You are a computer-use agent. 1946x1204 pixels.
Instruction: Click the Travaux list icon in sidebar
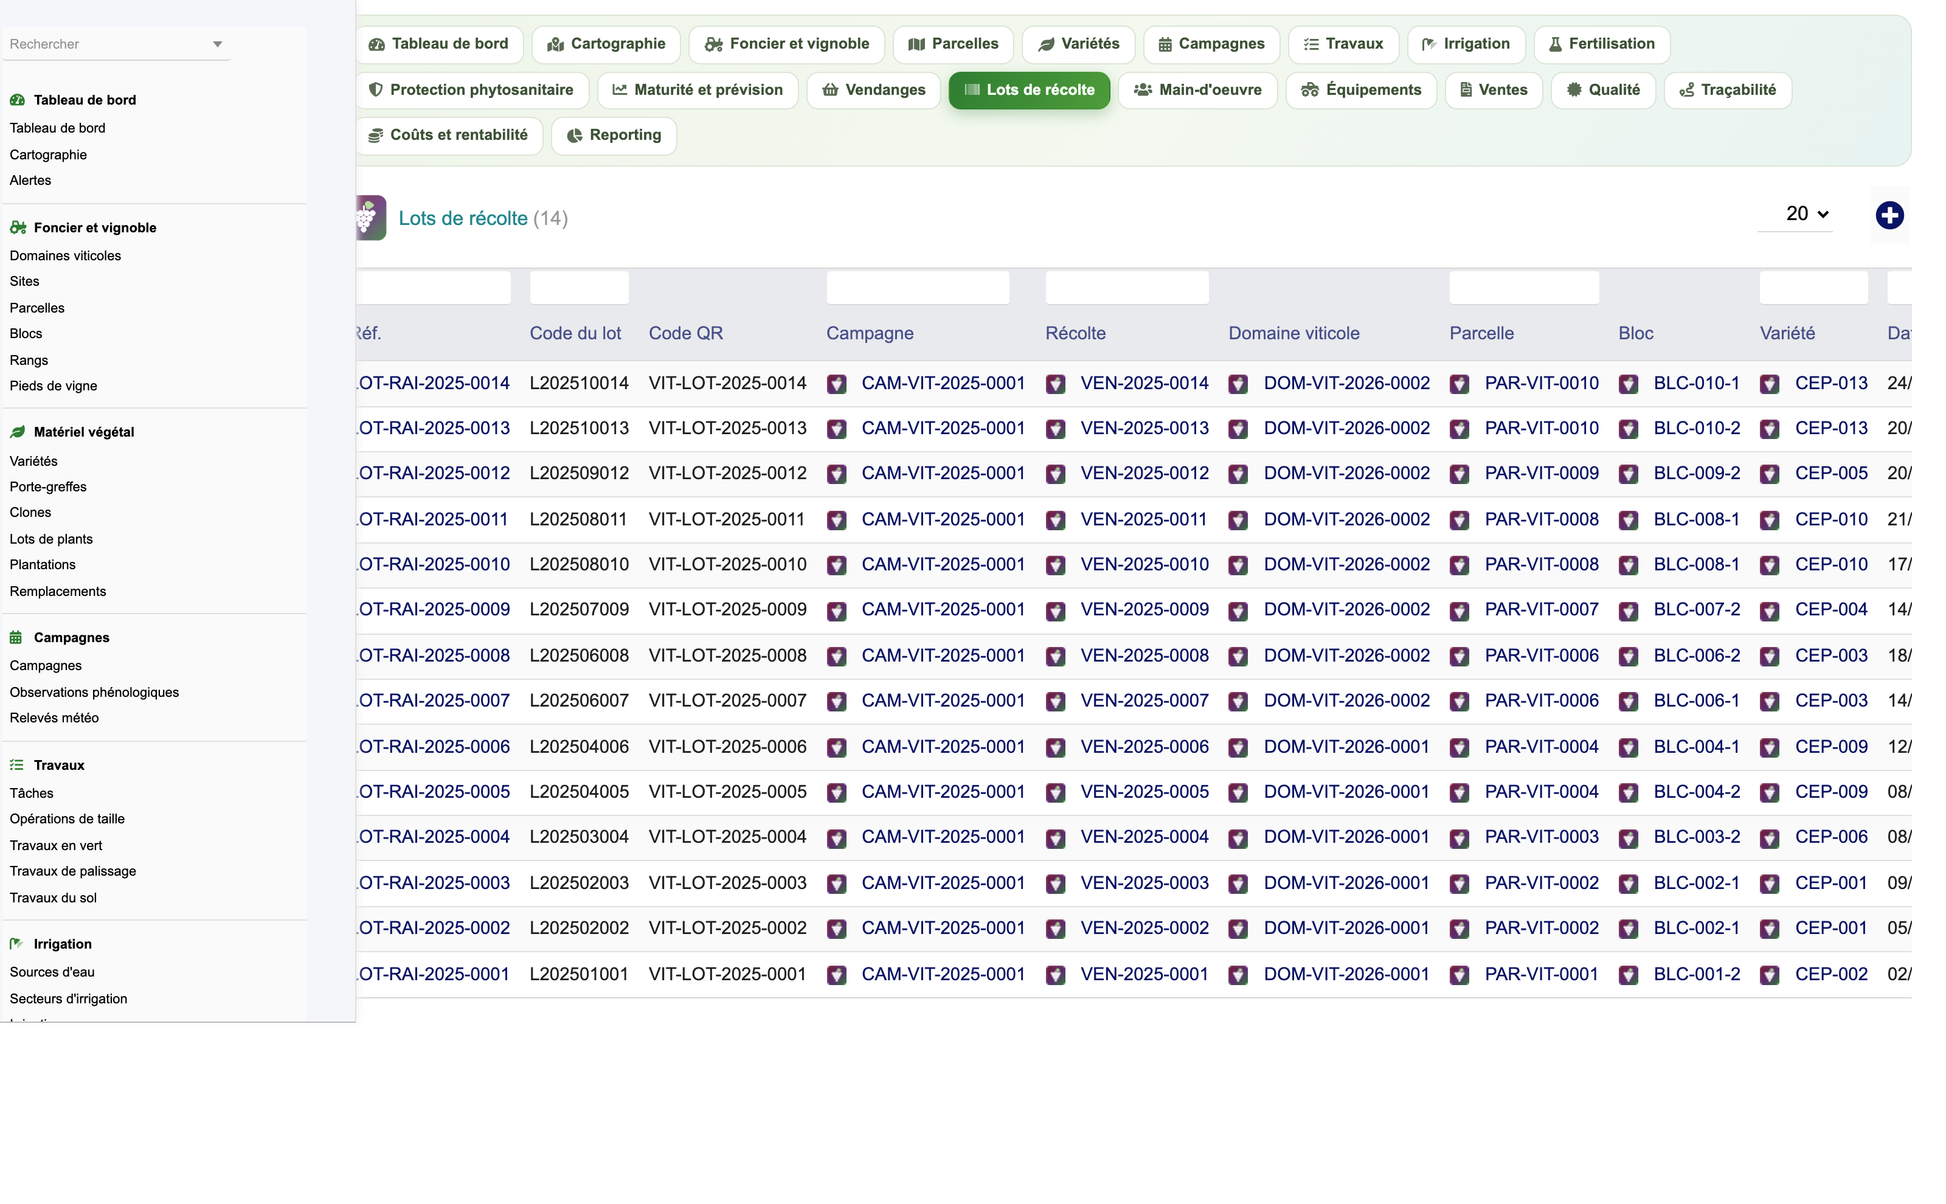pyautogui.click(x=16, y=765)
